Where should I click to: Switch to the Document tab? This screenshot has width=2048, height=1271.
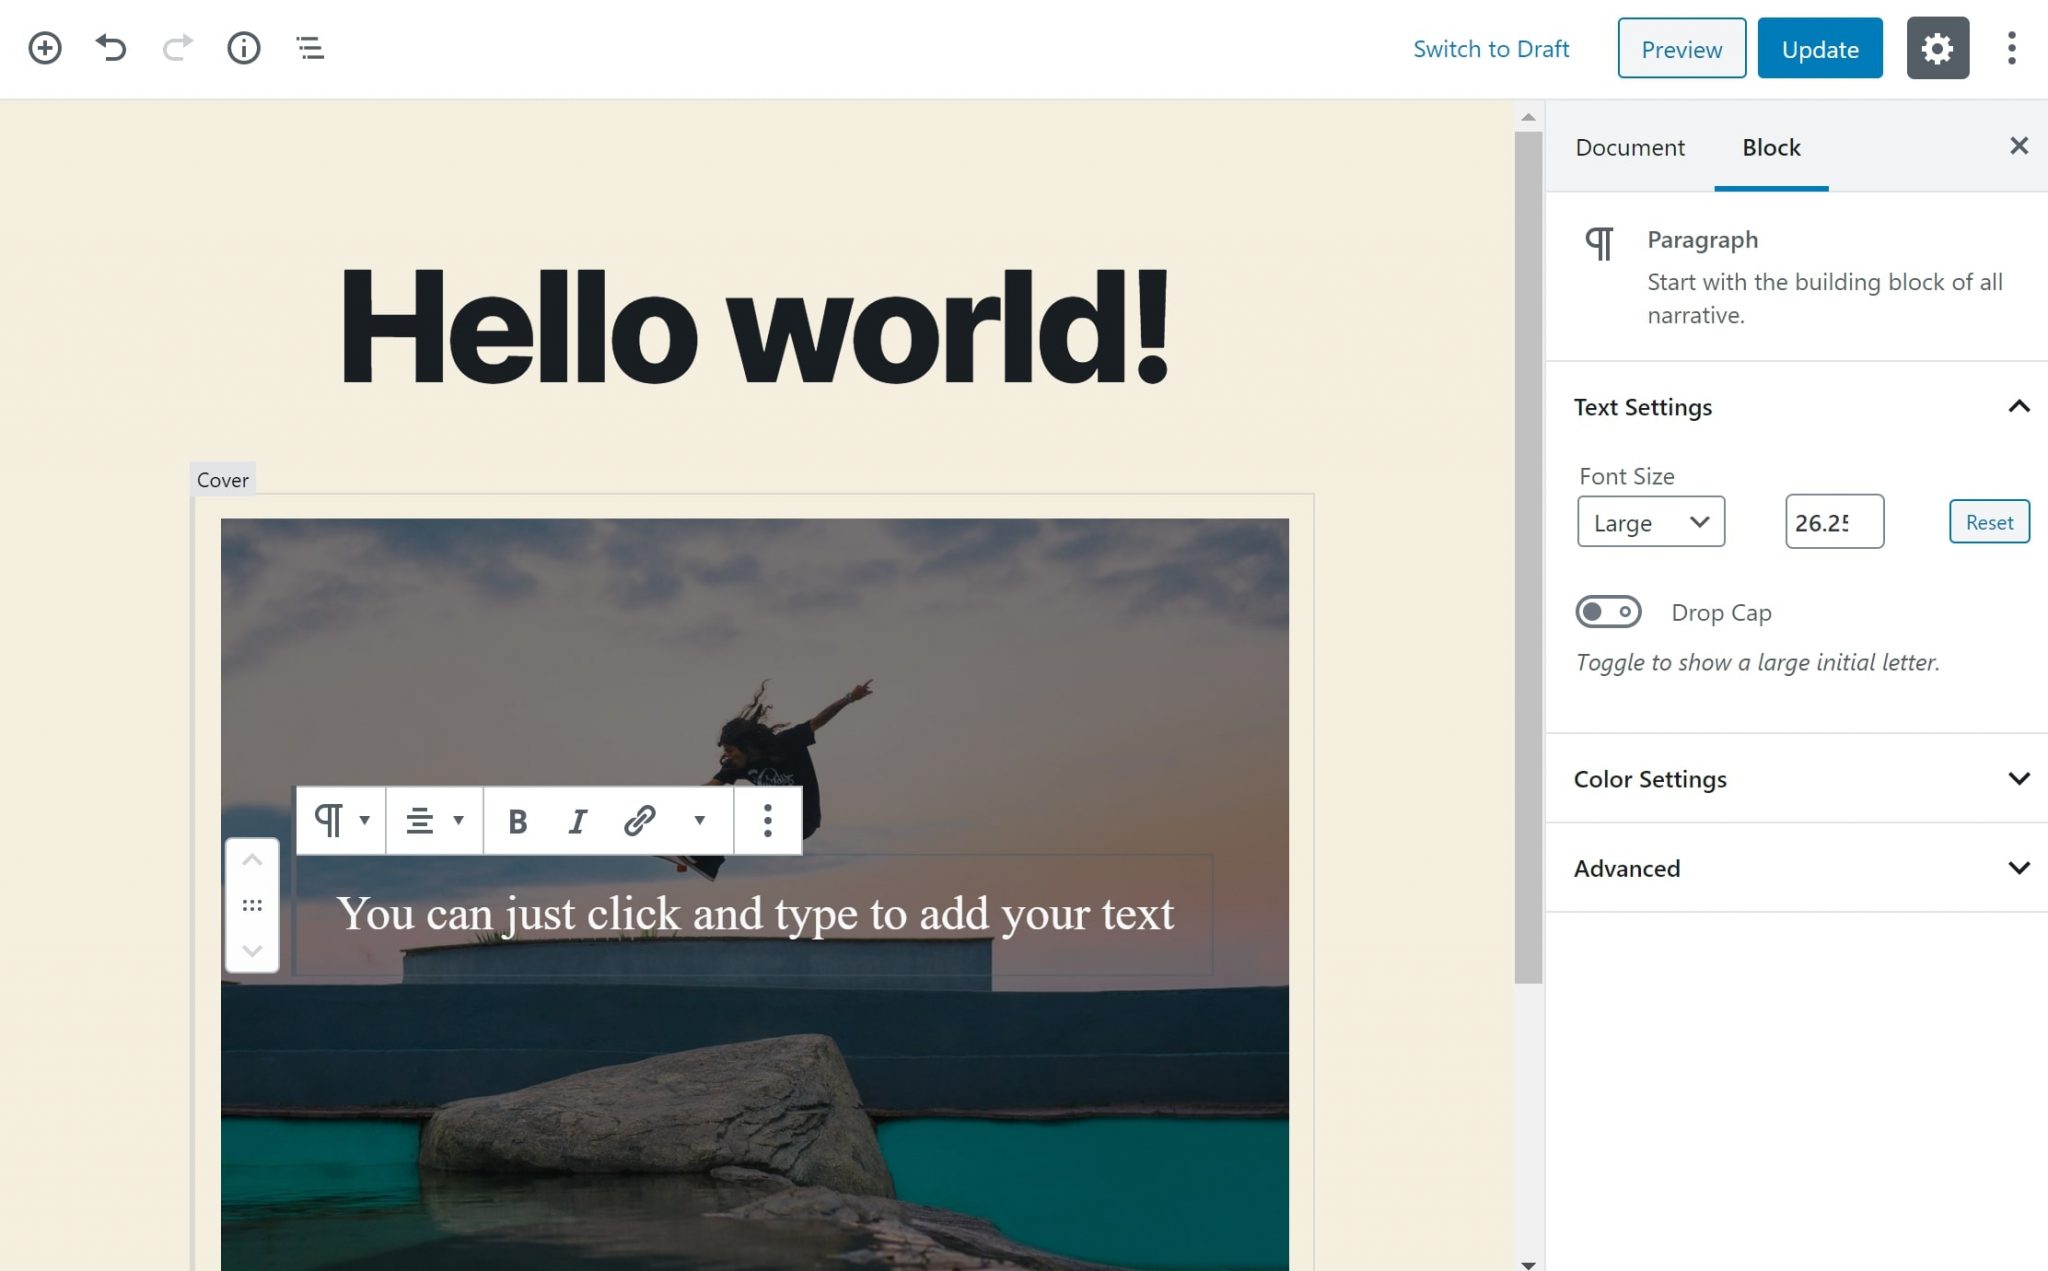point(1629,146)
